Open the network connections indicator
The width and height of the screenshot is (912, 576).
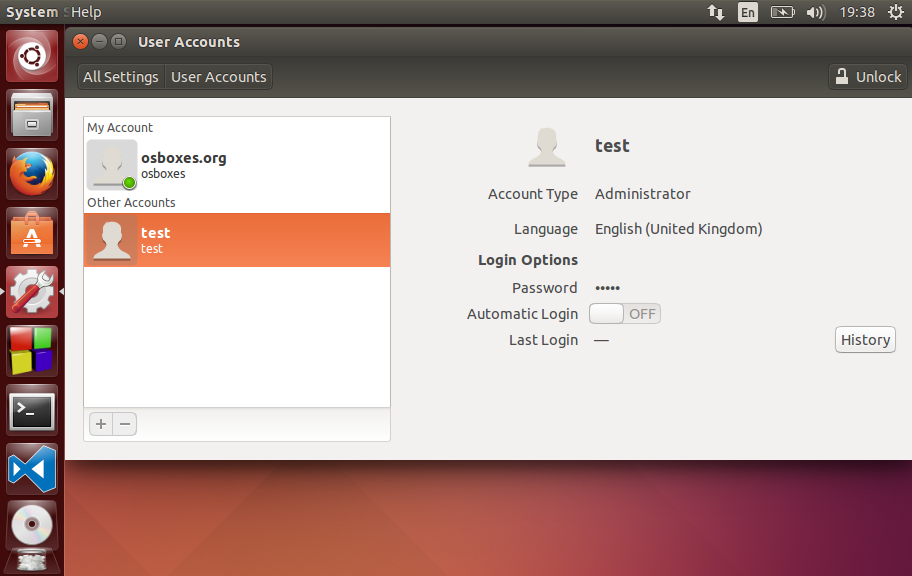pyautogui.click(x=715, y=12)
